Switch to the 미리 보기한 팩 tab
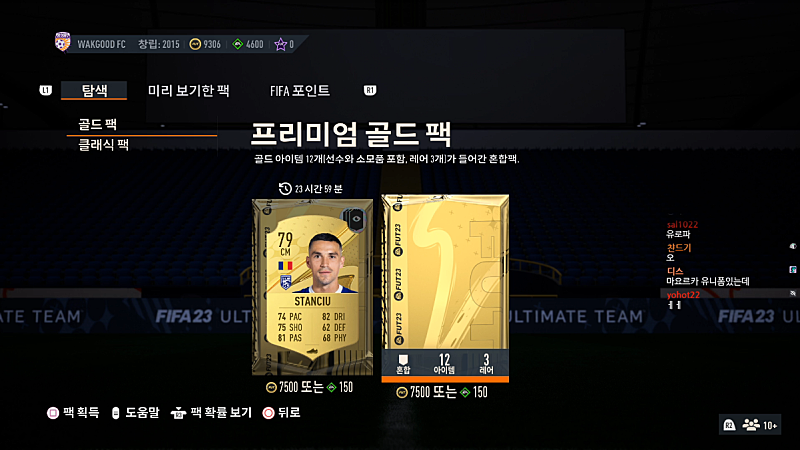The height and width of the screenshot is (450, 800). click(188, 90)
